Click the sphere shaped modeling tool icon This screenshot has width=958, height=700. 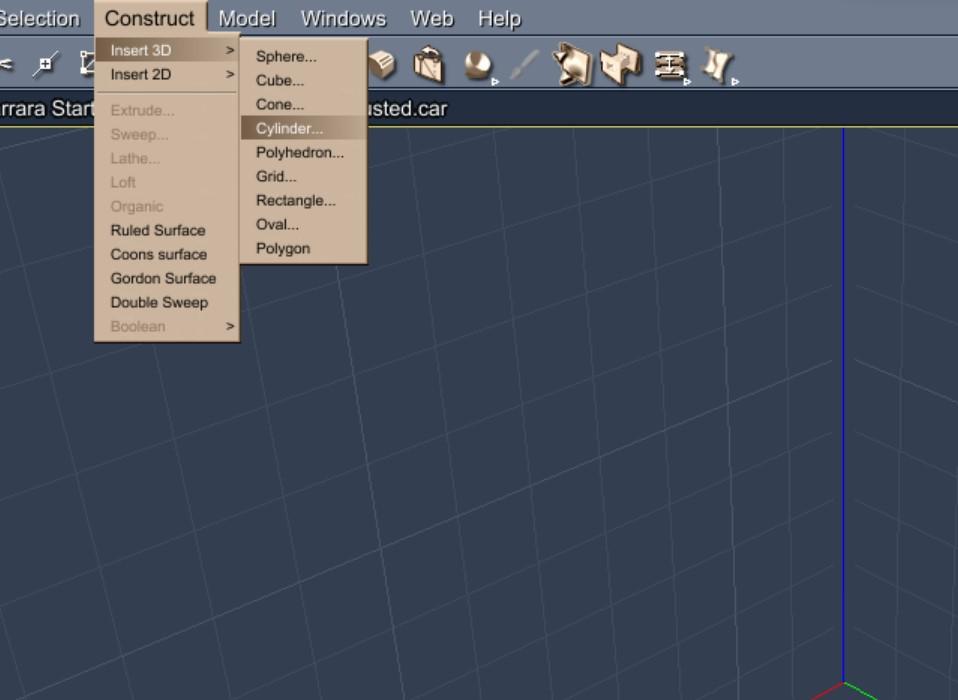(x=478, y=65)
